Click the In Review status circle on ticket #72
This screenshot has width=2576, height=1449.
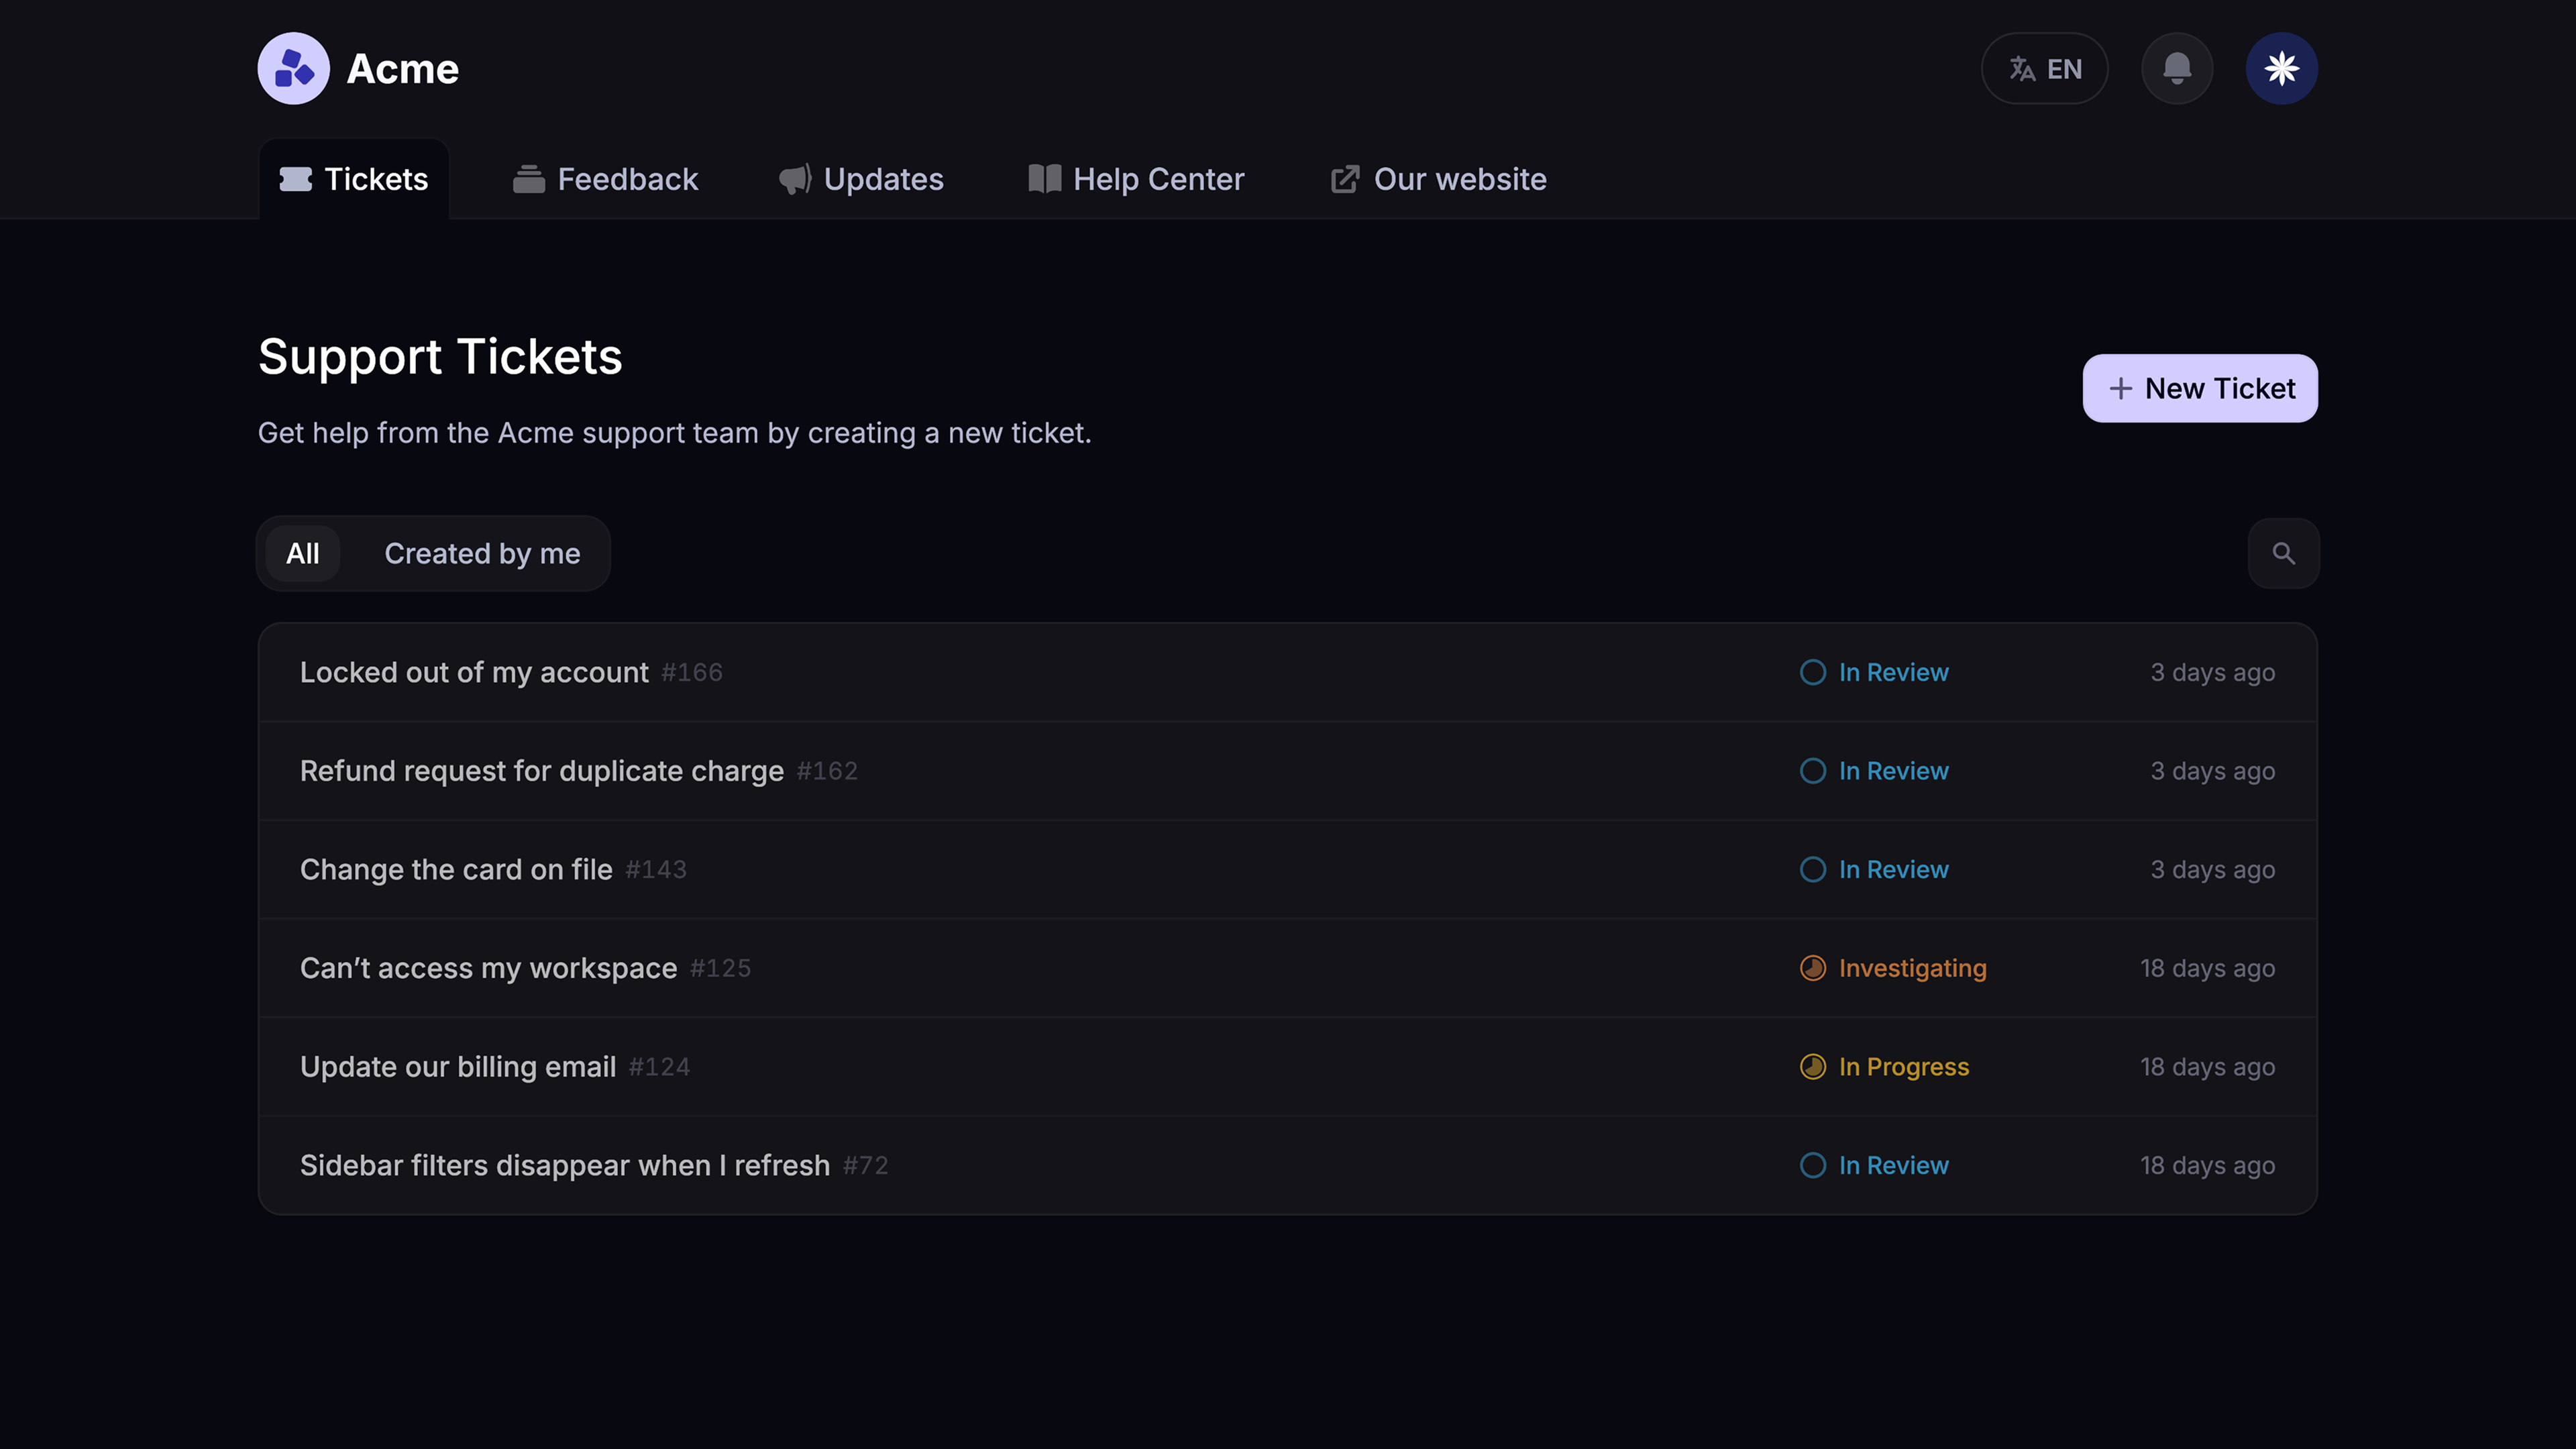click(x=1812, y=1165)
